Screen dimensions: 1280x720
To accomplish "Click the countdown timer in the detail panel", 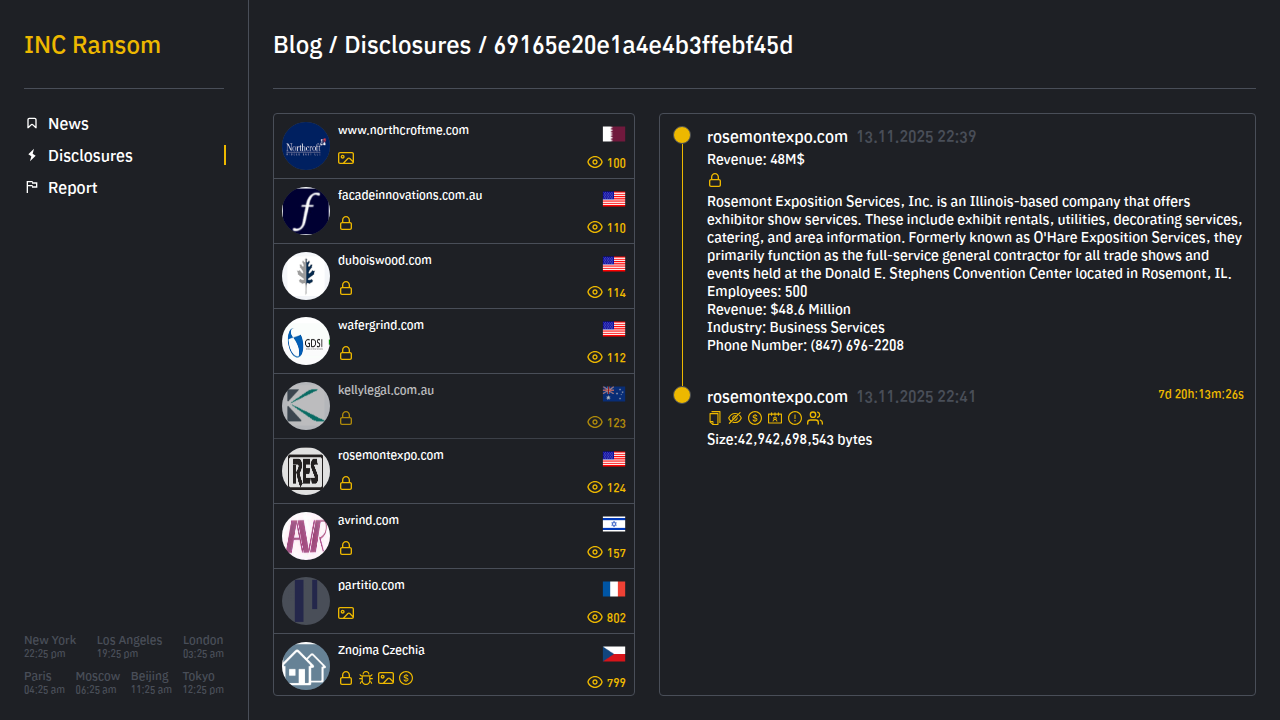I will coord(1200,394).
